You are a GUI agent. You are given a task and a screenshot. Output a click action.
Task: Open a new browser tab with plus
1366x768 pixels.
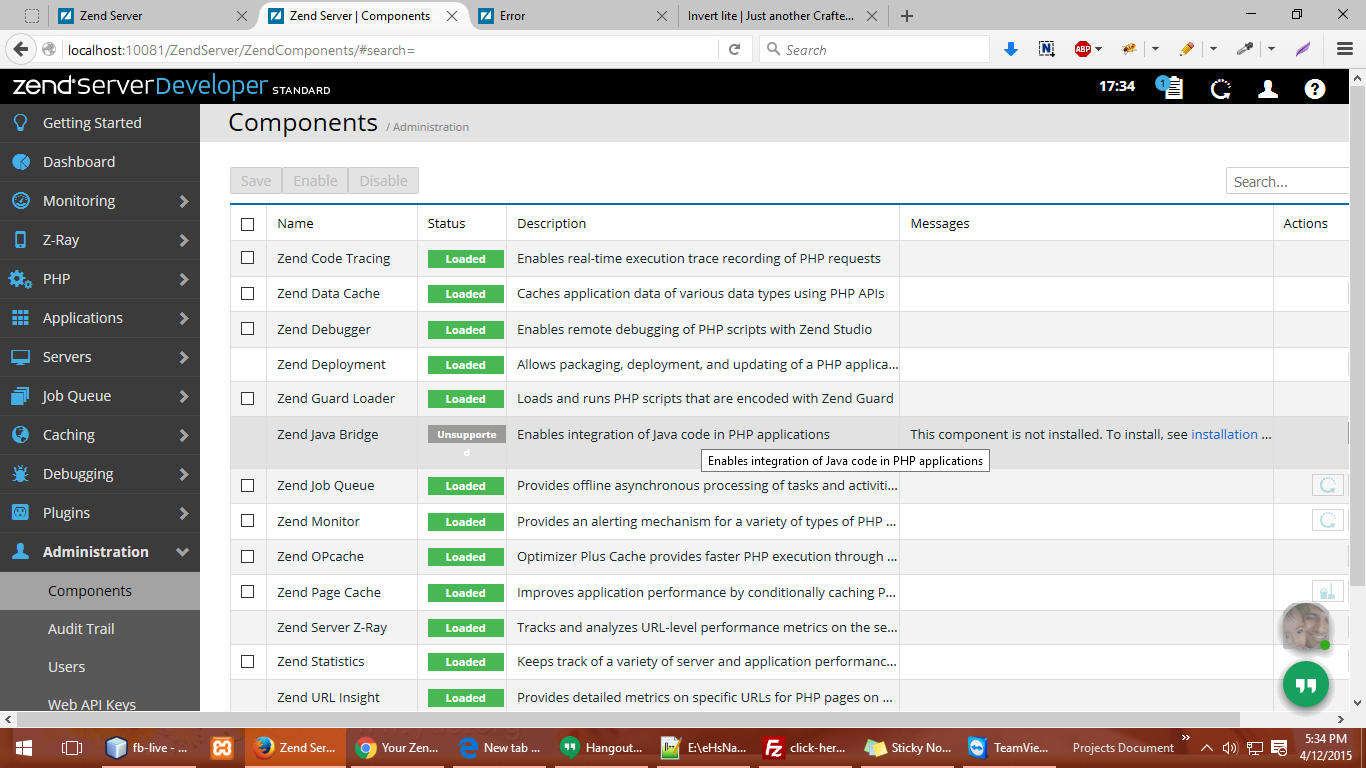(x=907, y=16)
